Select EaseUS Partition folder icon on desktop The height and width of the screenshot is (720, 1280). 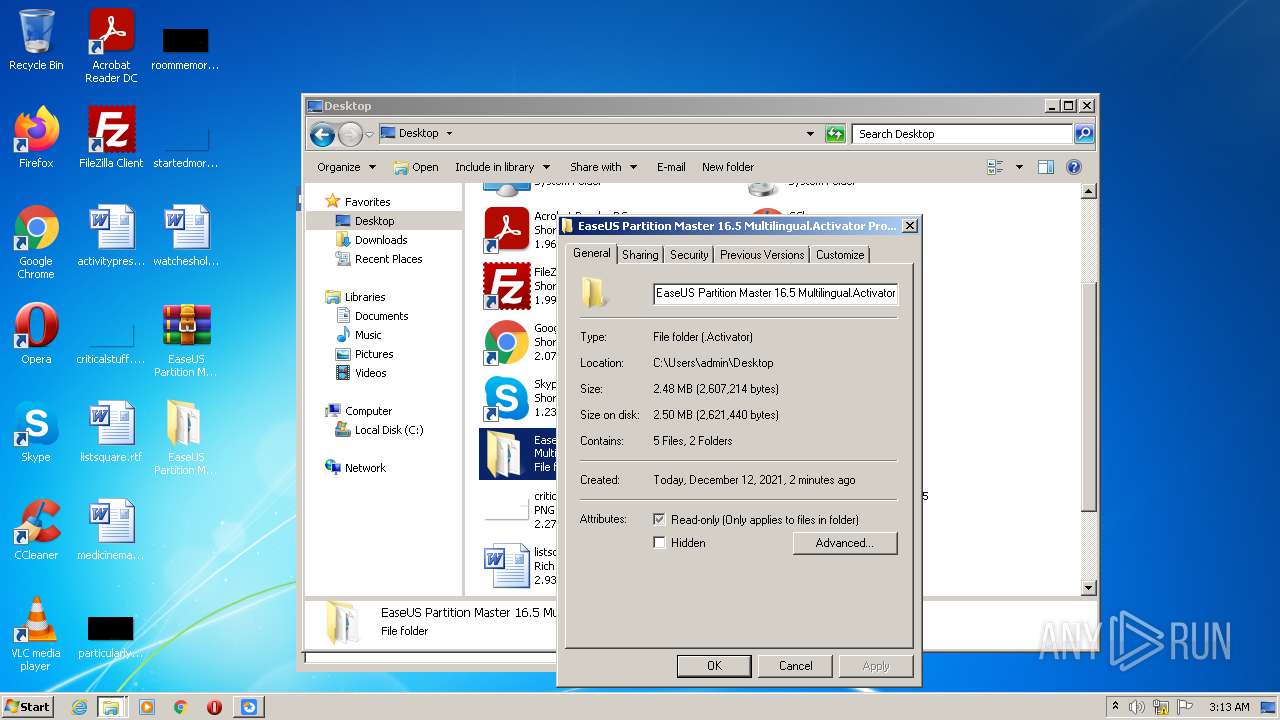(186, 438)
